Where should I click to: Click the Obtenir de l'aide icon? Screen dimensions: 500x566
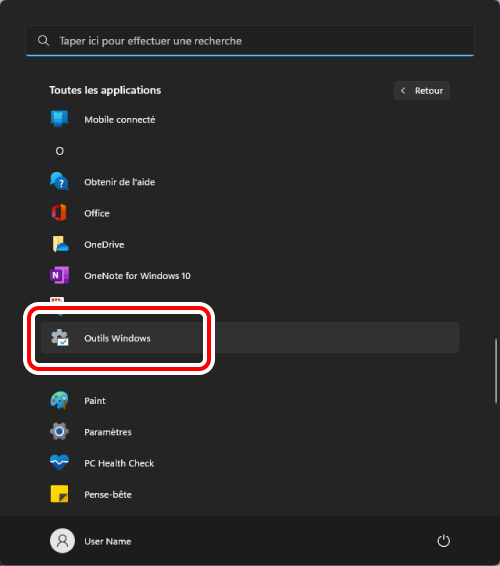tap(59, 182)
